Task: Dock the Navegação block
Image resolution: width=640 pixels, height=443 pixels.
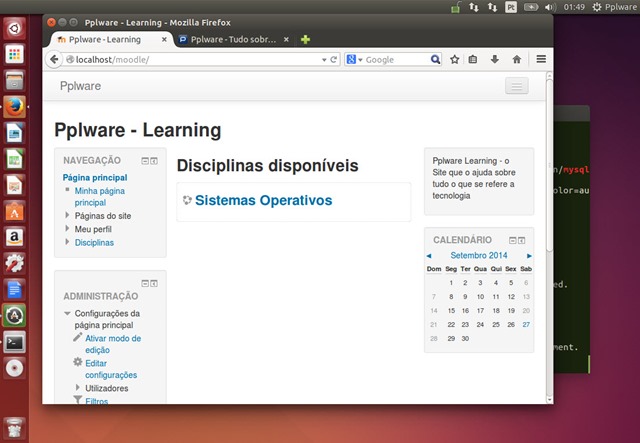Action: pyautogui.click(x=154, y=161)
